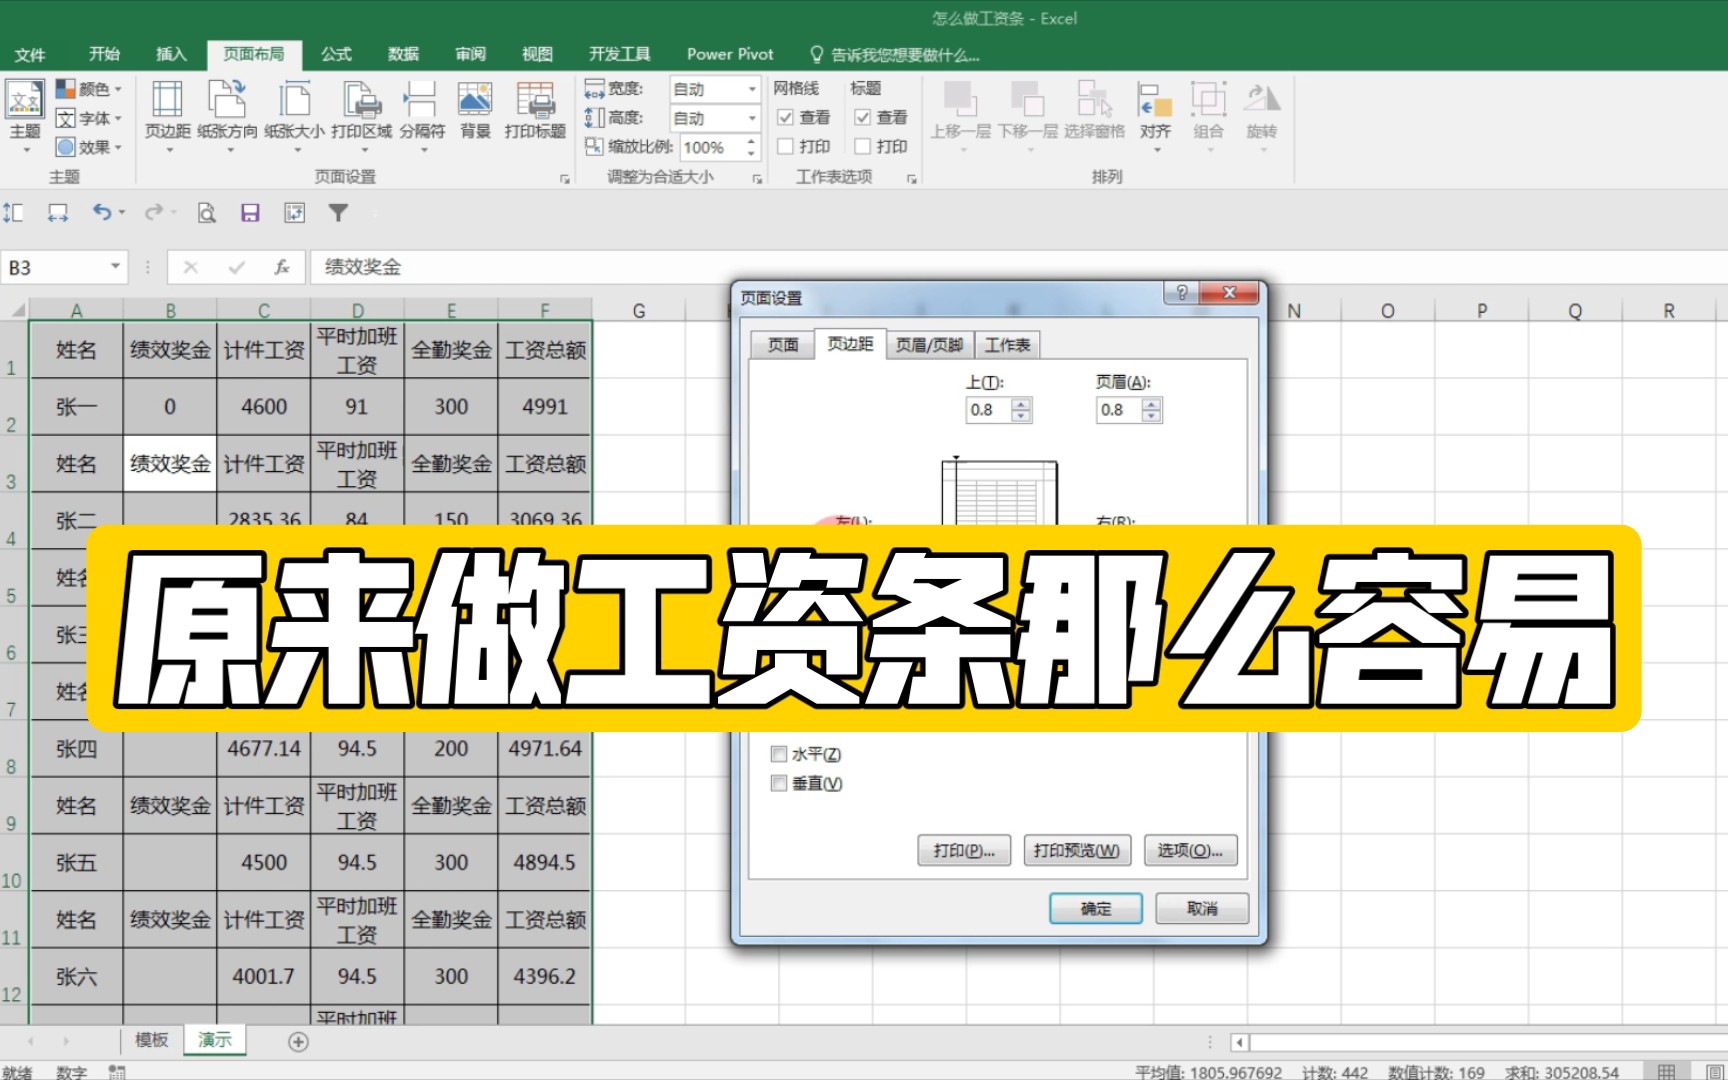Open the 效果 theme effects menu
1728x1080 pixels.
89,147
